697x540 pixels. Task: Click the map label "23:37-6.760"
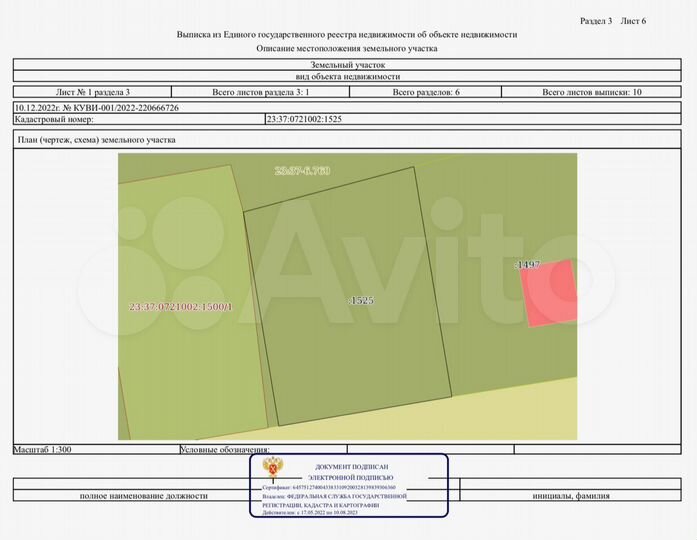pyautogui.click(x=303, y=171)
